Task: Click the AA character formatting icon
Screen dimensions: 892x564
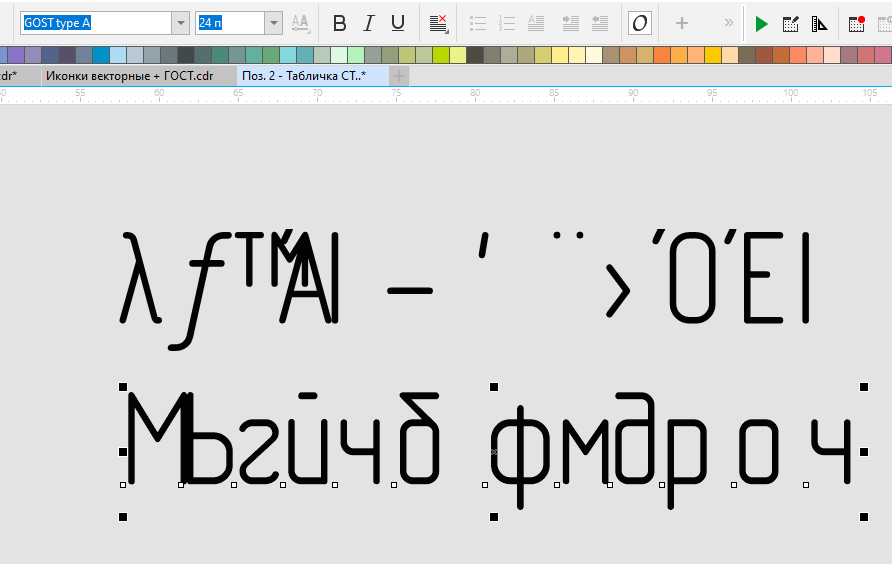Action: (x=300, y=23)
